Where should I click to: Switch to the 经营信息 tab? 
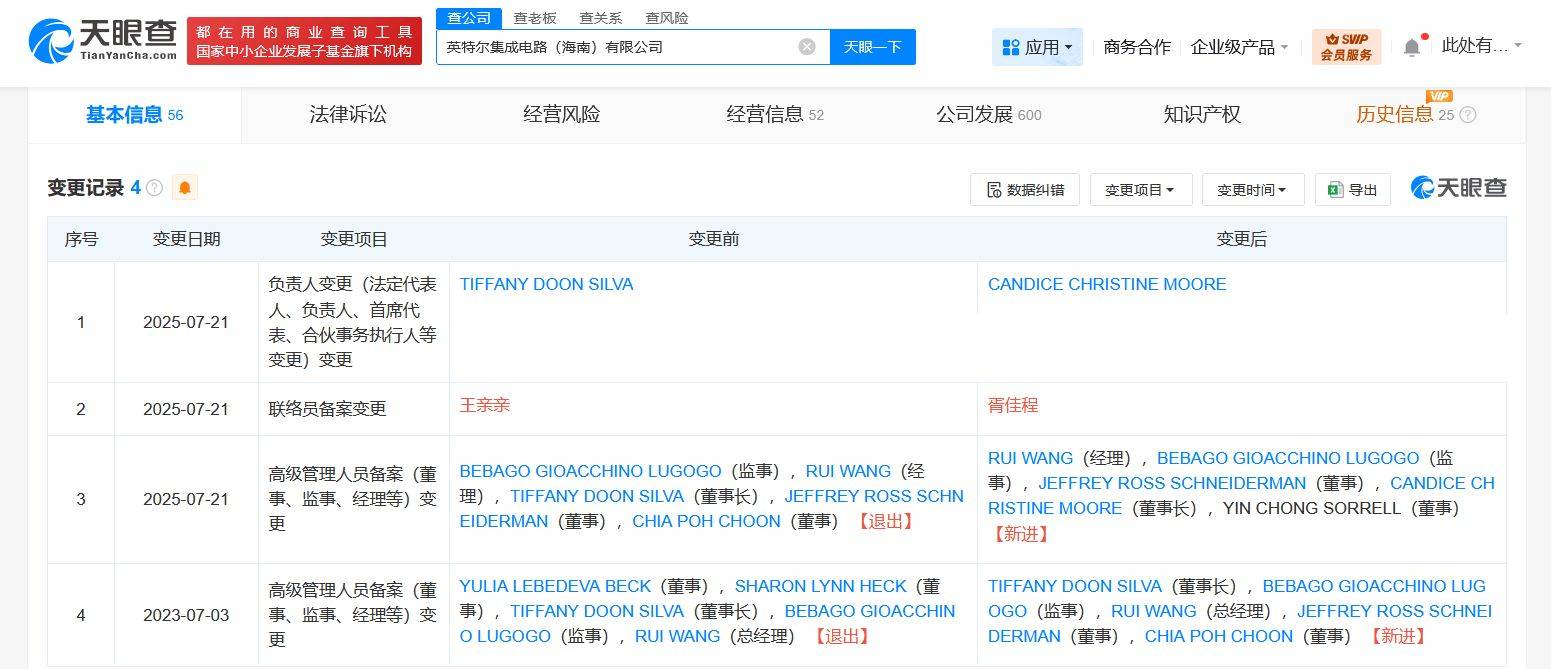tap(775, 115)
